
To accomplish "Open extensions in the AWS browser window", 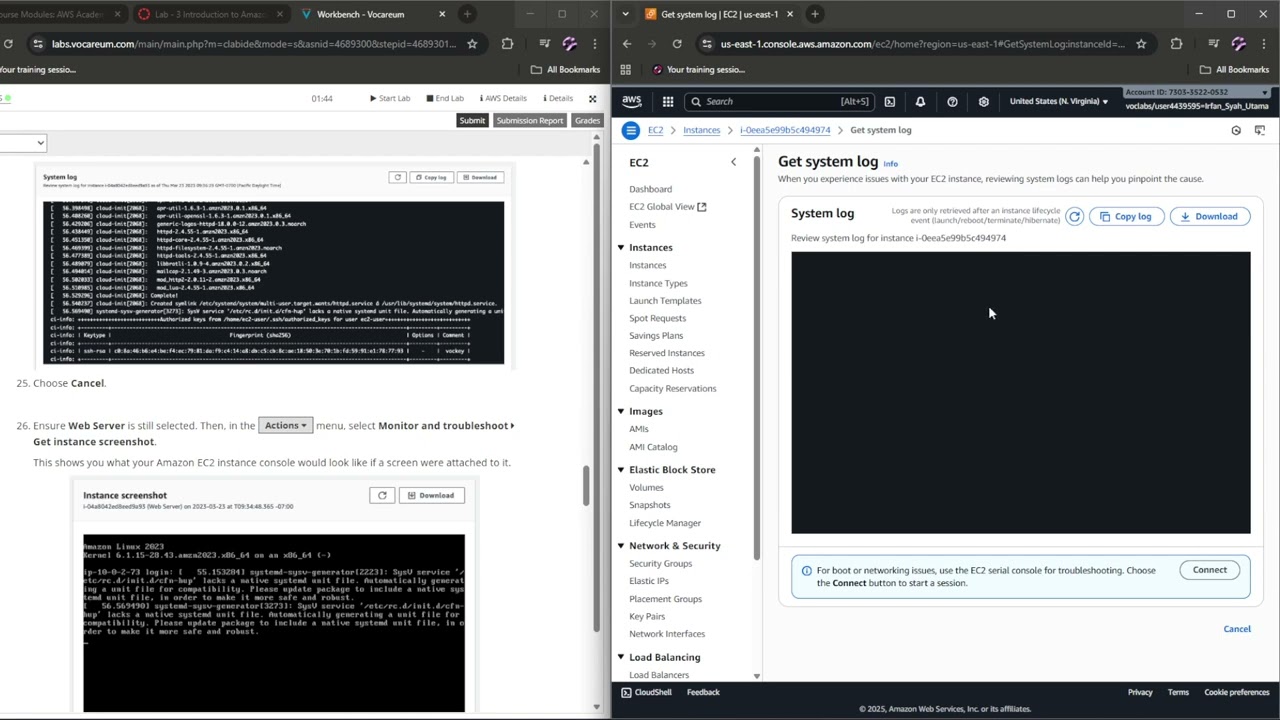I will tap(1176, 44).
